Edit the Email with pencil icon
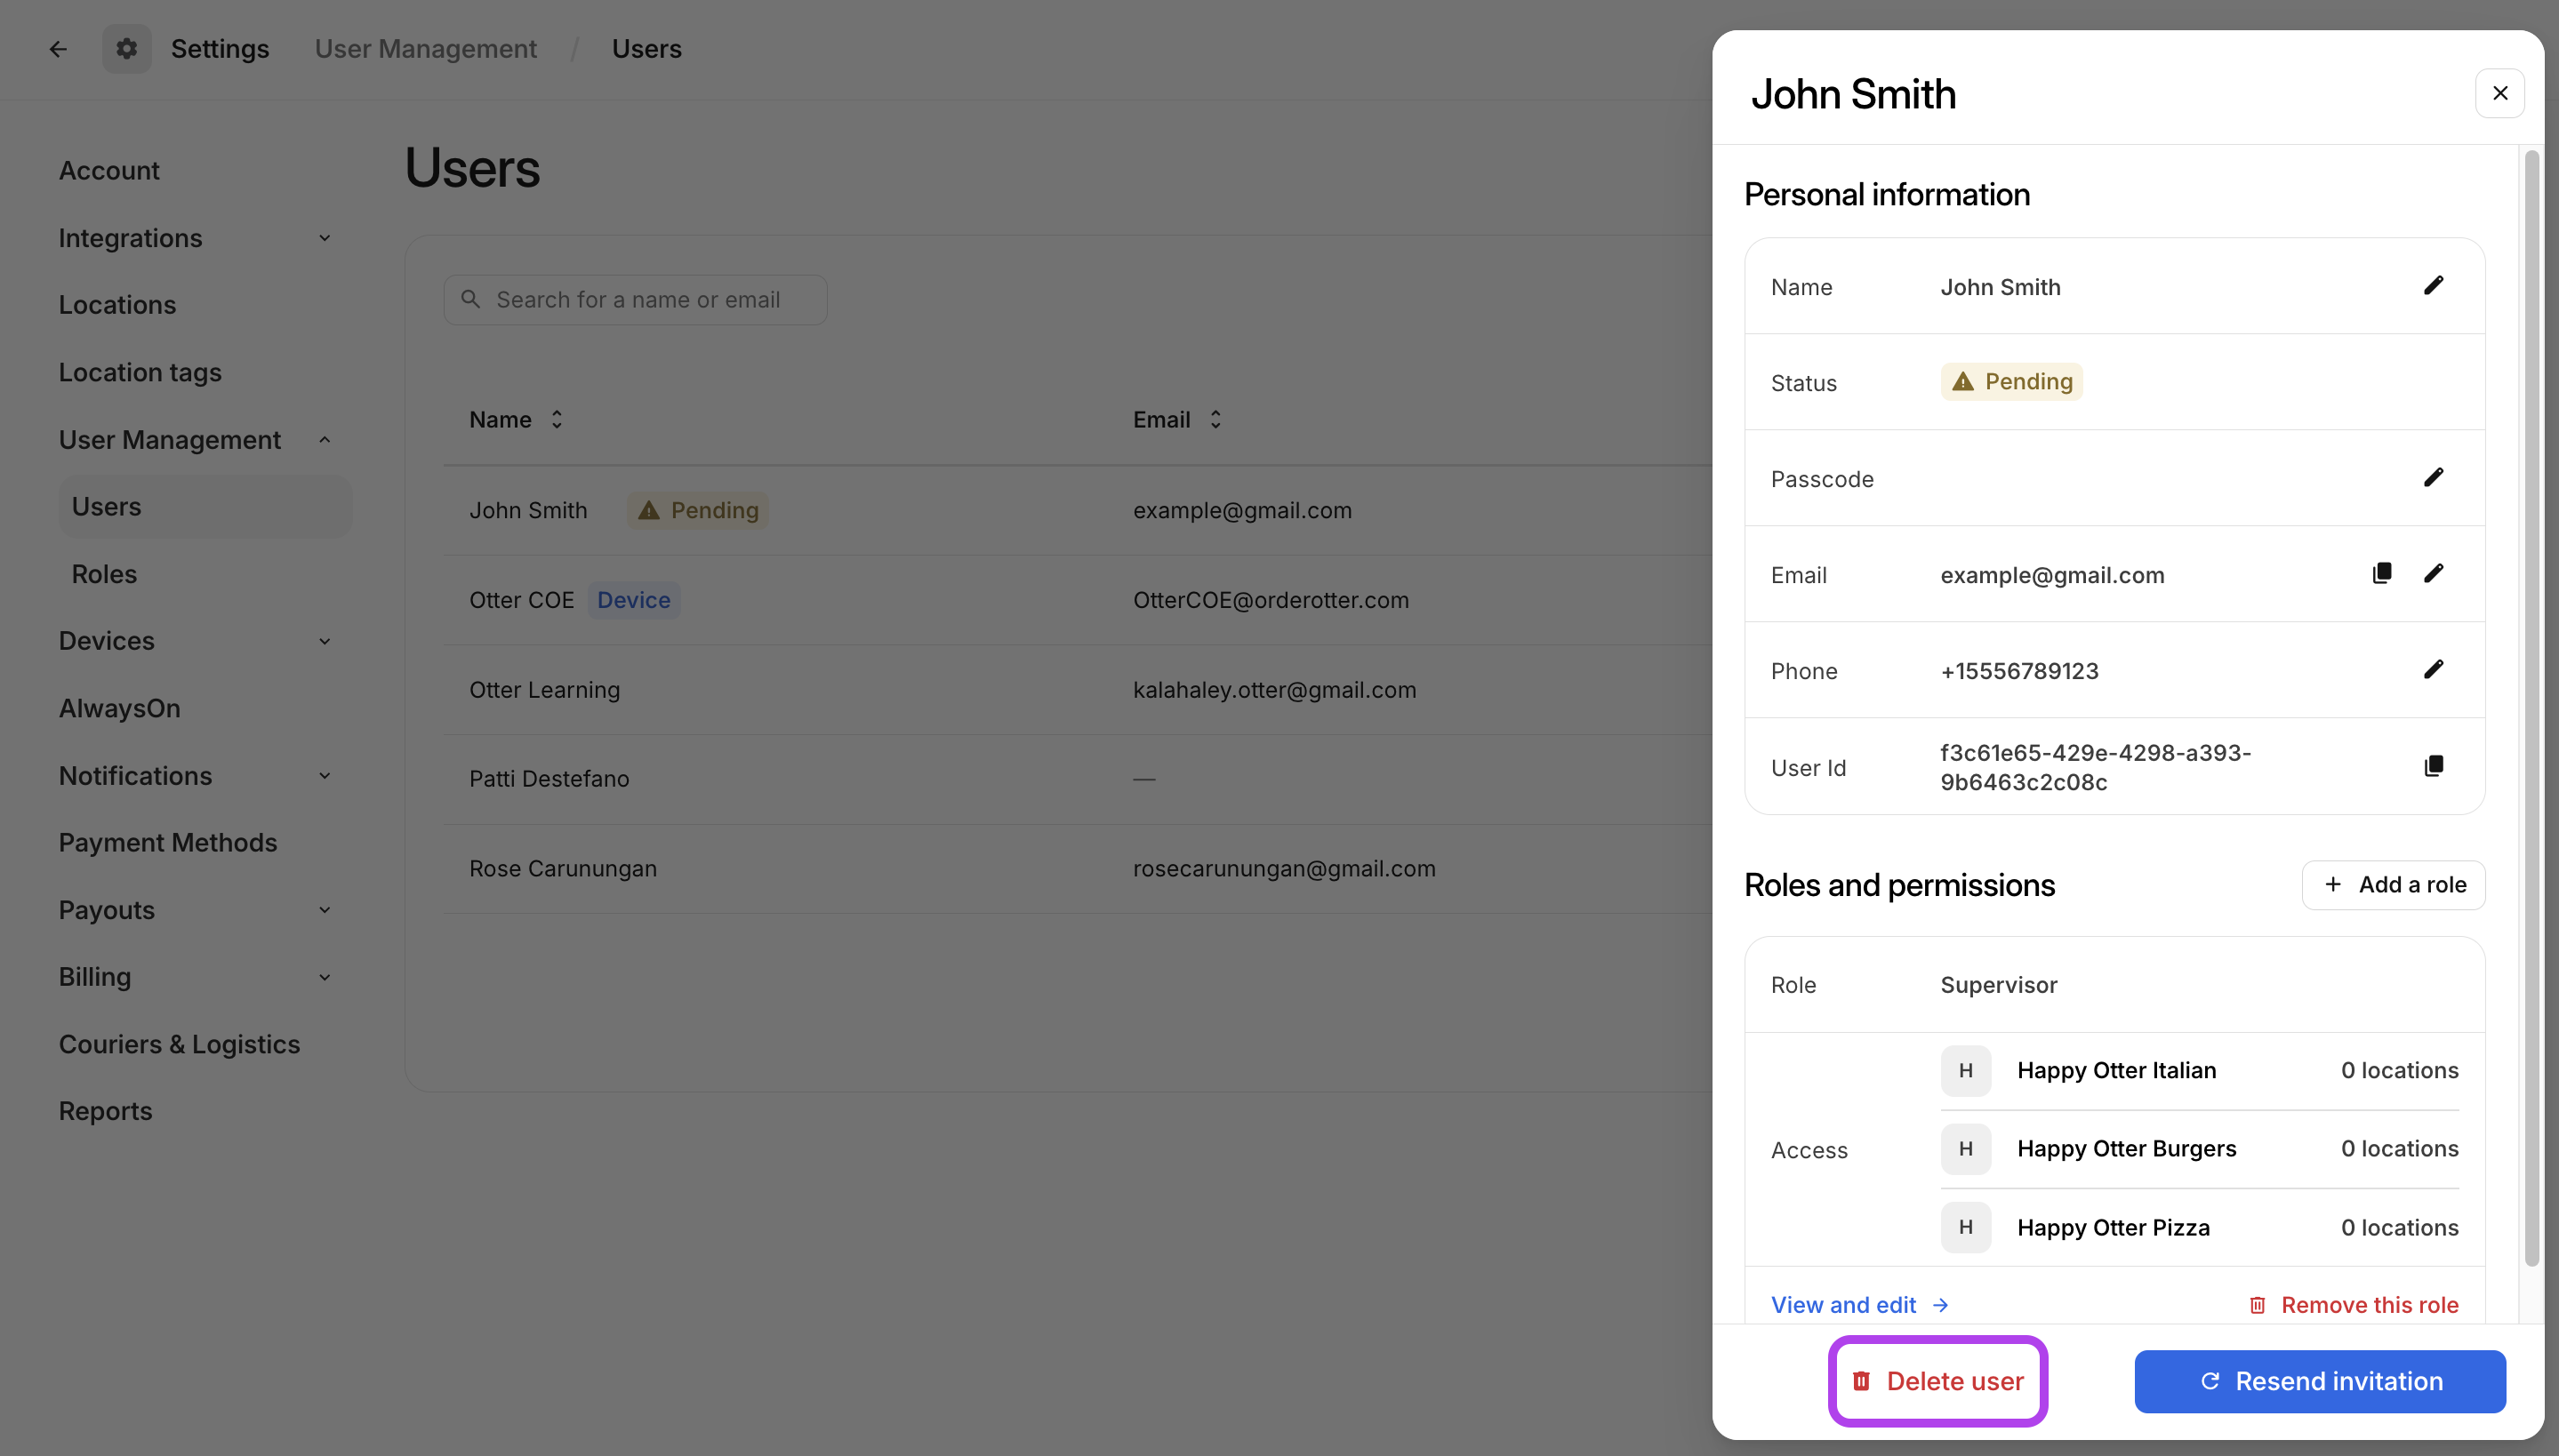The width and height of the screenshot is (2559, 1456). 2433,573
